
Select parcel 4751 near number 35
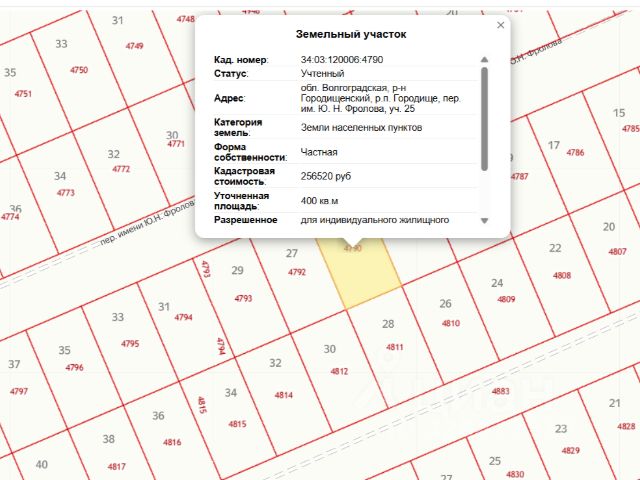[x=23, y=94]
